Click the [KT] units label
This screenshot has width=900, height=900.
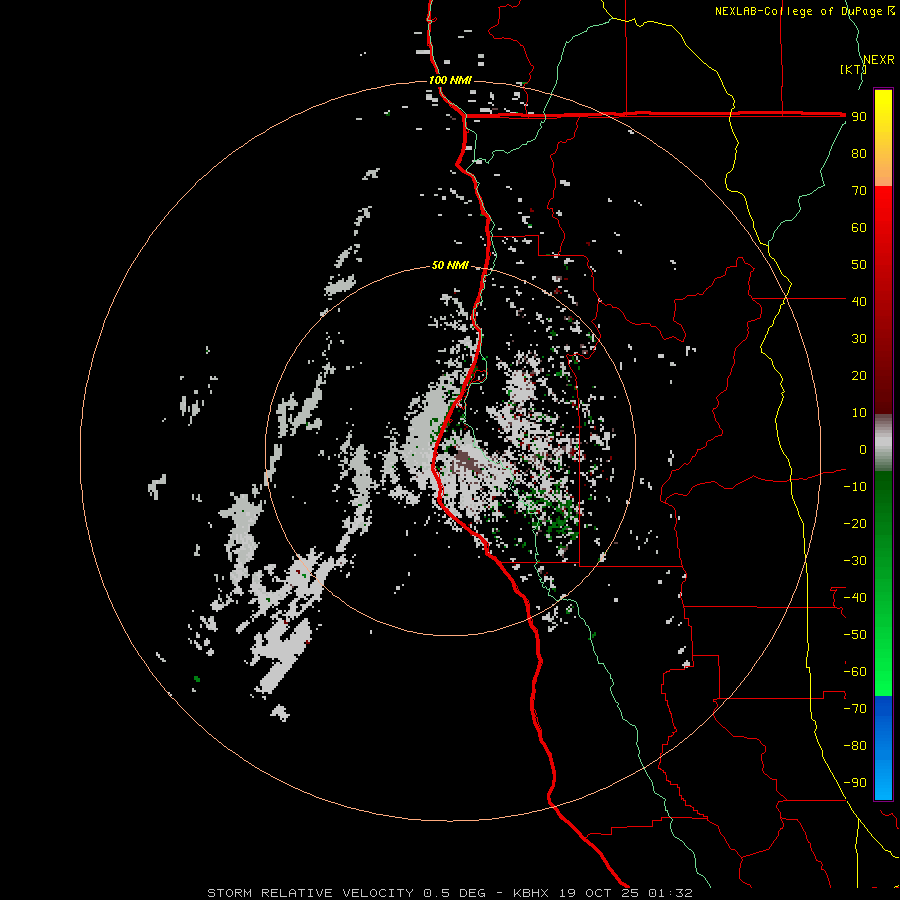coord(854,69)
